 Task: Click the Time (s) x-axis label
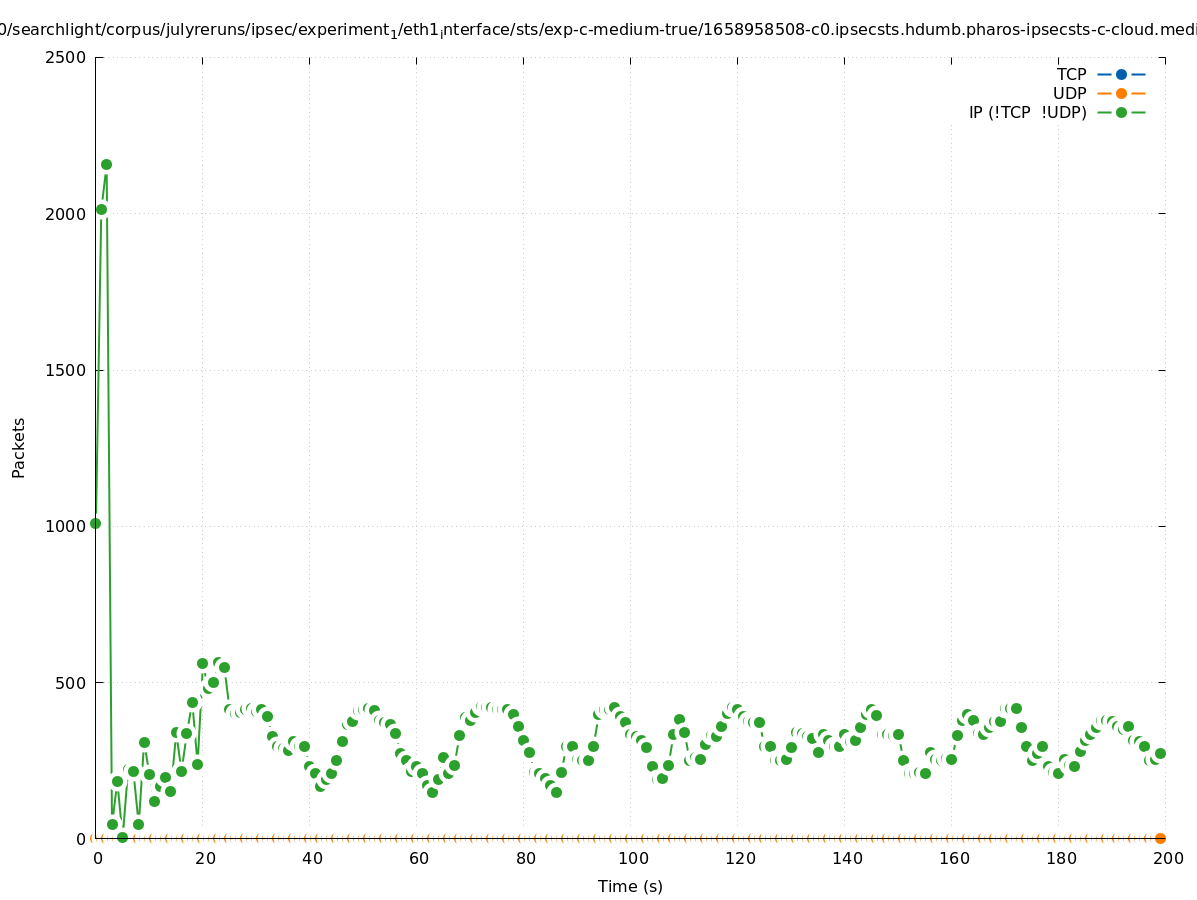coord(630,886)
